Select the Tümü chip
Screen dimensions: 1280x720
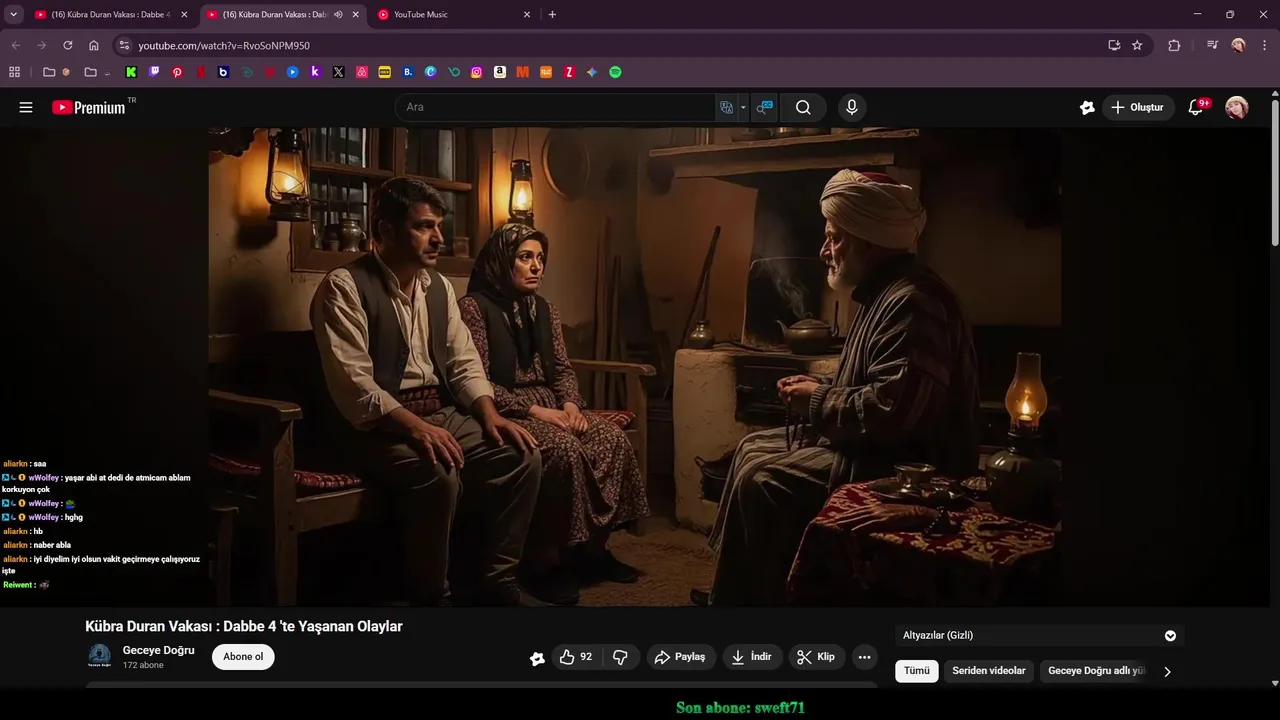point(917,671)
